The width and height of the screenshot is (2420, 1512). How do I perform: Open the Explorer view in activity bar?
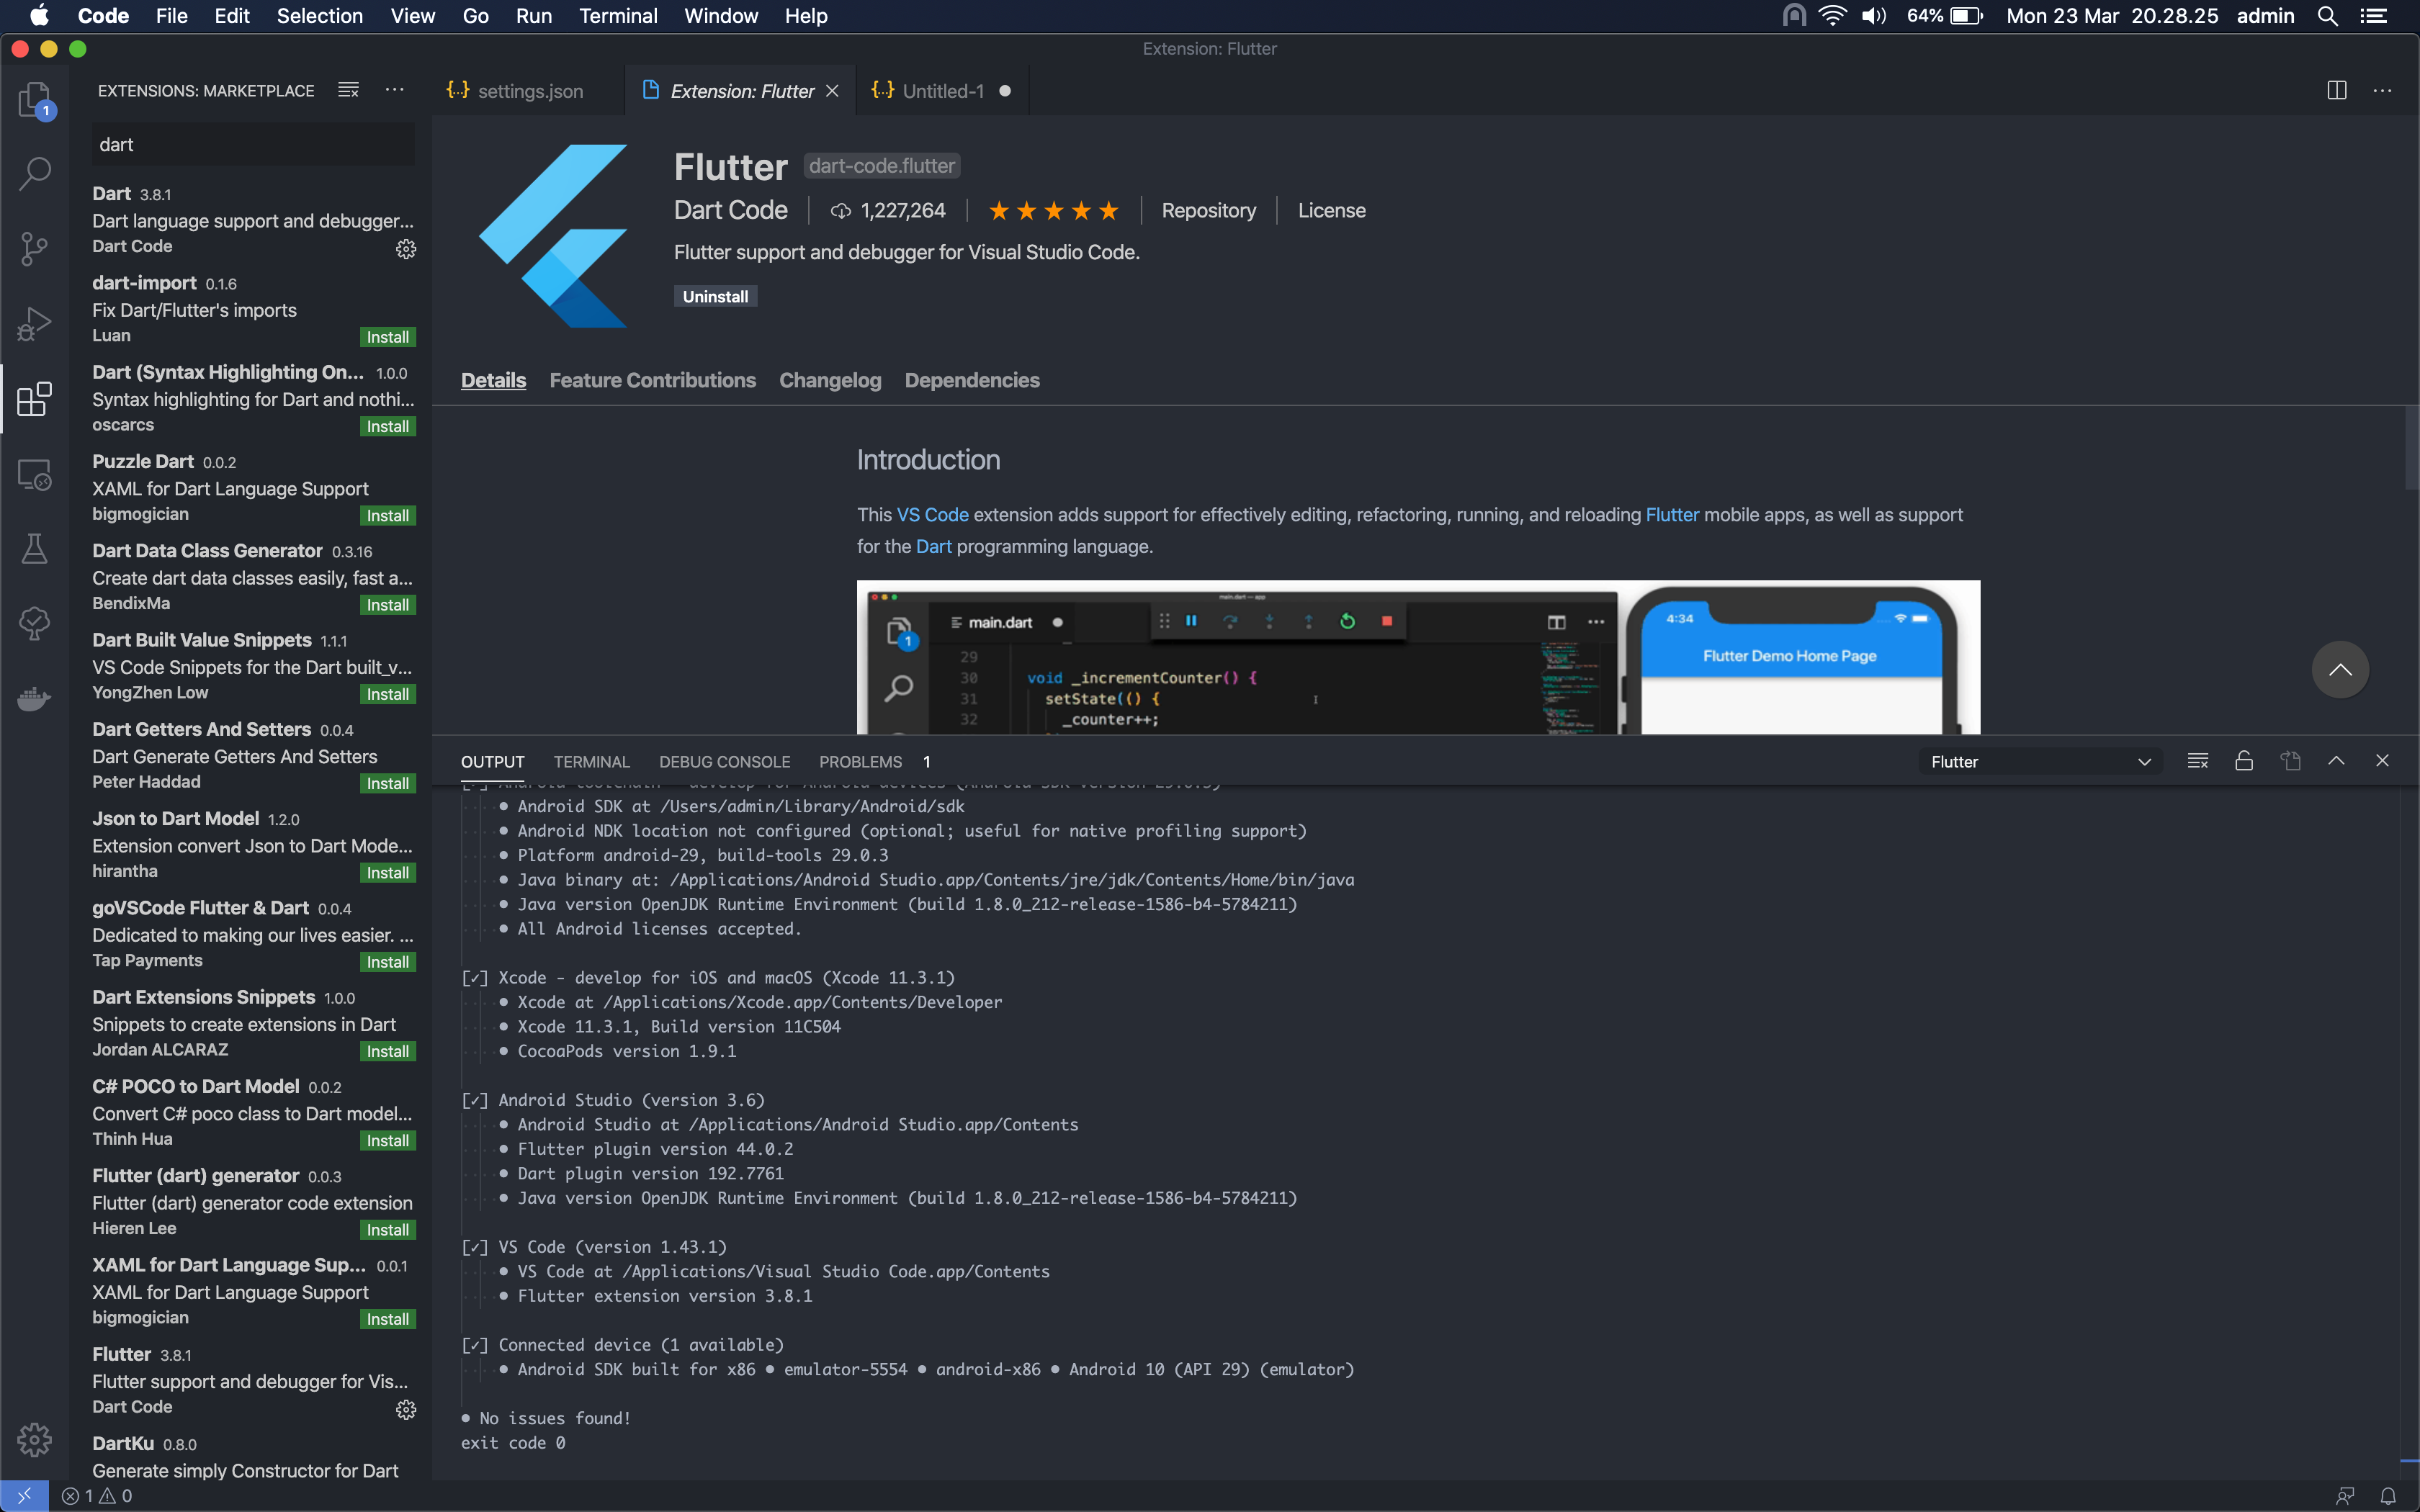(x=35, y=99)
